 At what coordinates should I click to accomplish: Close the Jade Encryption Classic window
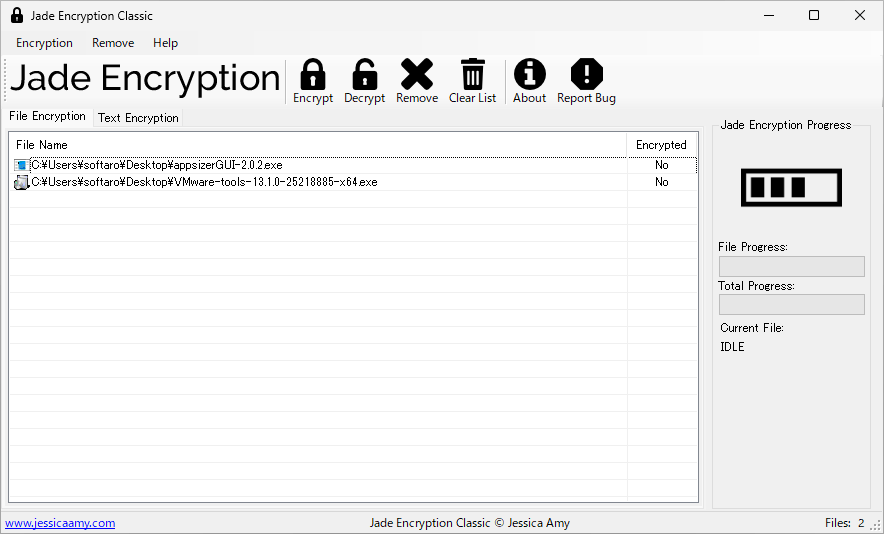point(860,15)
